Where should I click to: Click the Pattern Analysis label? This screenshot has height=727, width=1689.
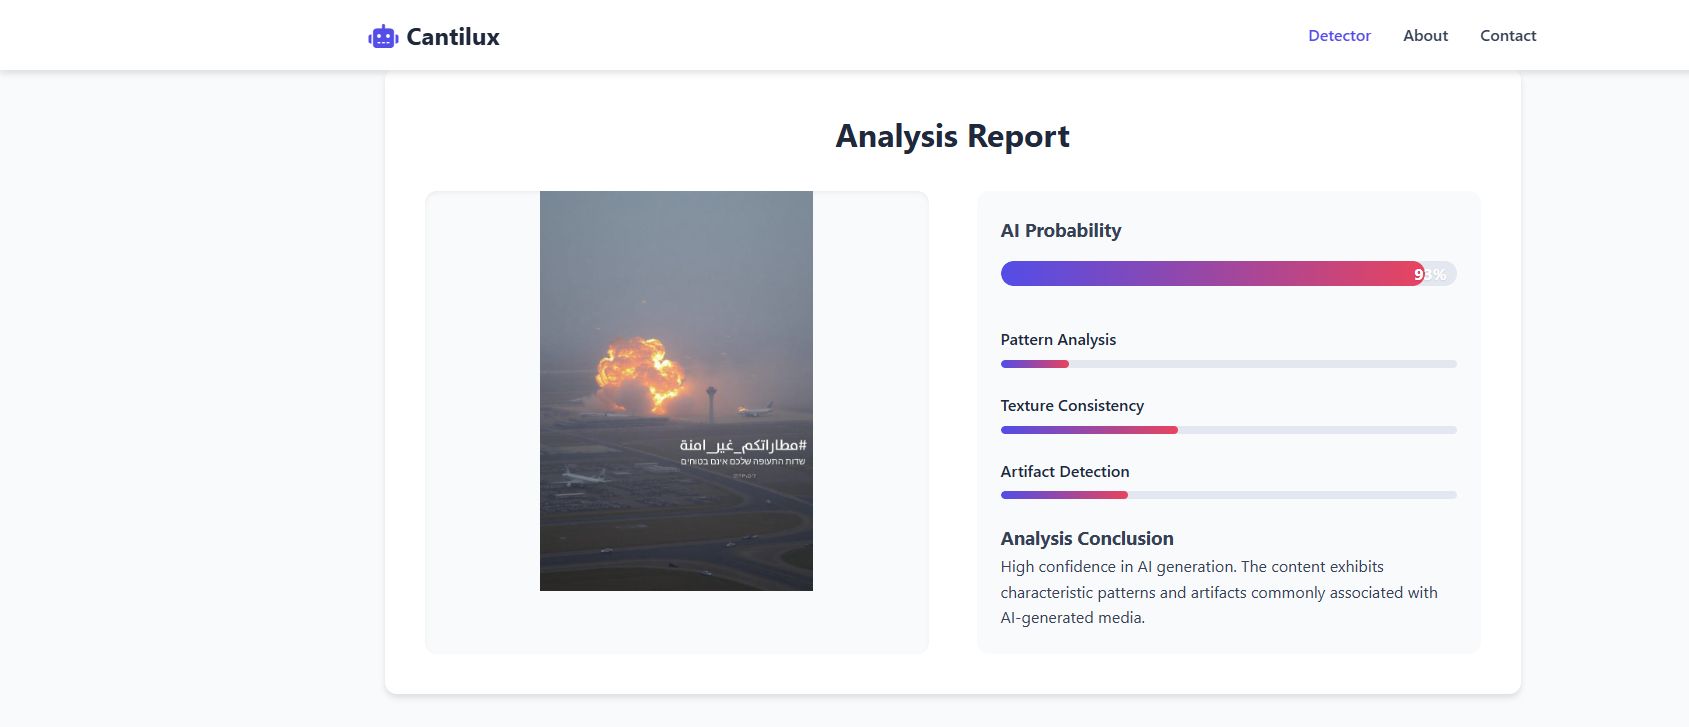click(1058, 340)
